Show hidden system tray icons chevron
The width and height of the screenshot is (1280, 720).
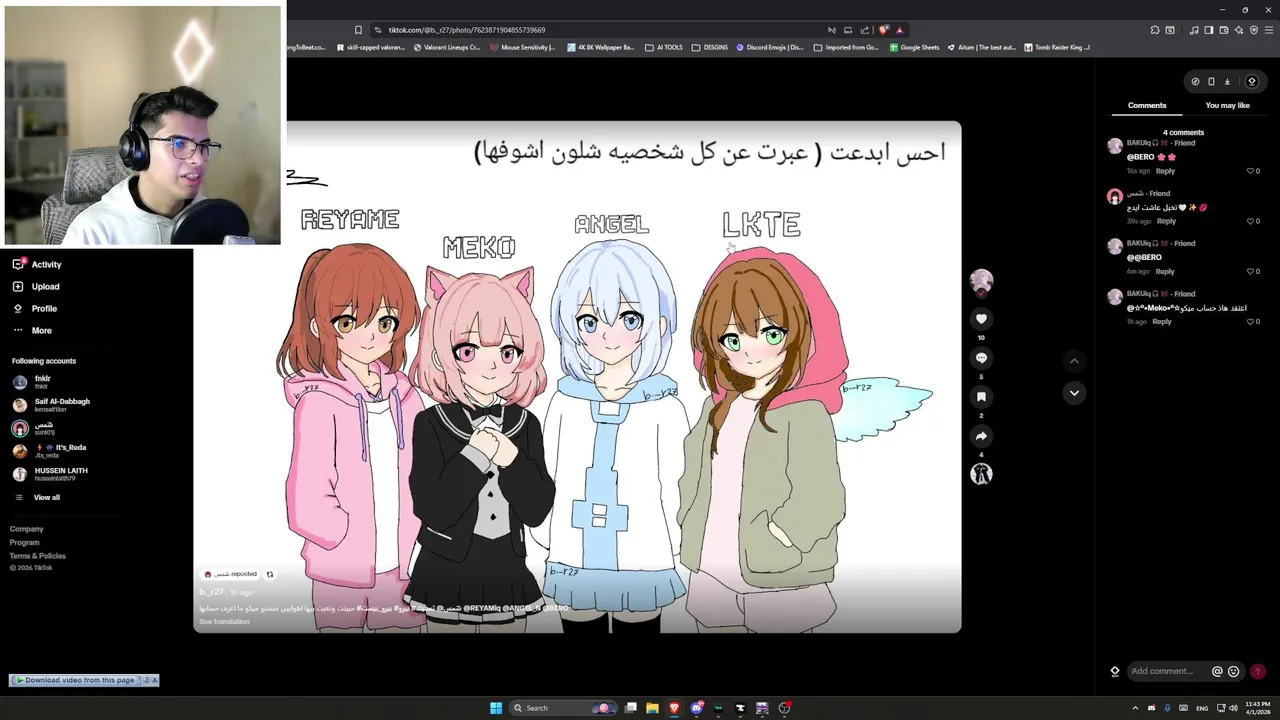[1135, 708]
